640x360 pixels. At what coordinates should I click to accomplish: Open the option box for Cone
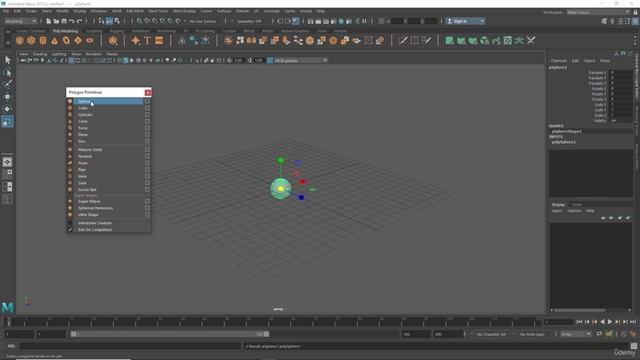[x=147, y=121]
